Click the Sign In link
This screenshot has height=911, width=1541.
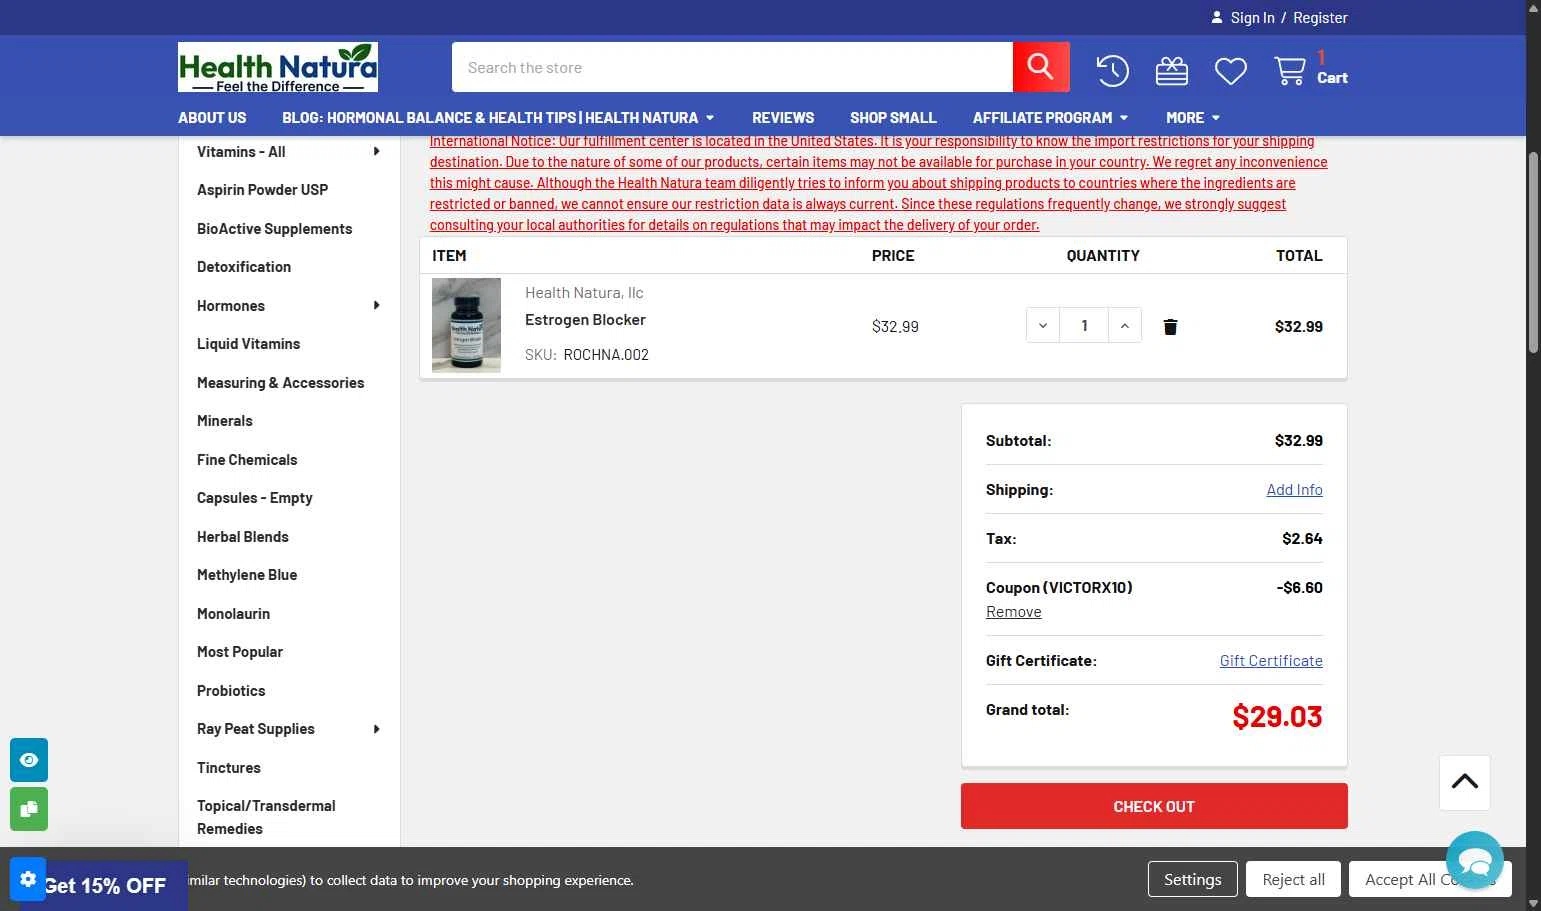tap(1252, 18)
